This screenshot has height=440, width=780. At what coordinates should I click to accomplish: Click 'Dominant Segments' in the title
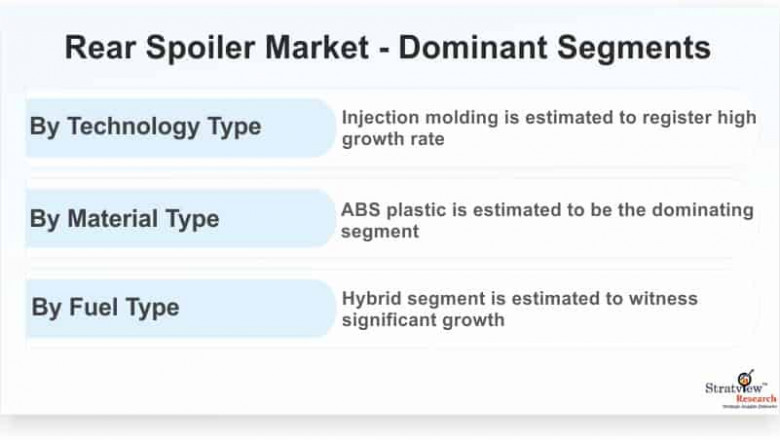[554, 48]
